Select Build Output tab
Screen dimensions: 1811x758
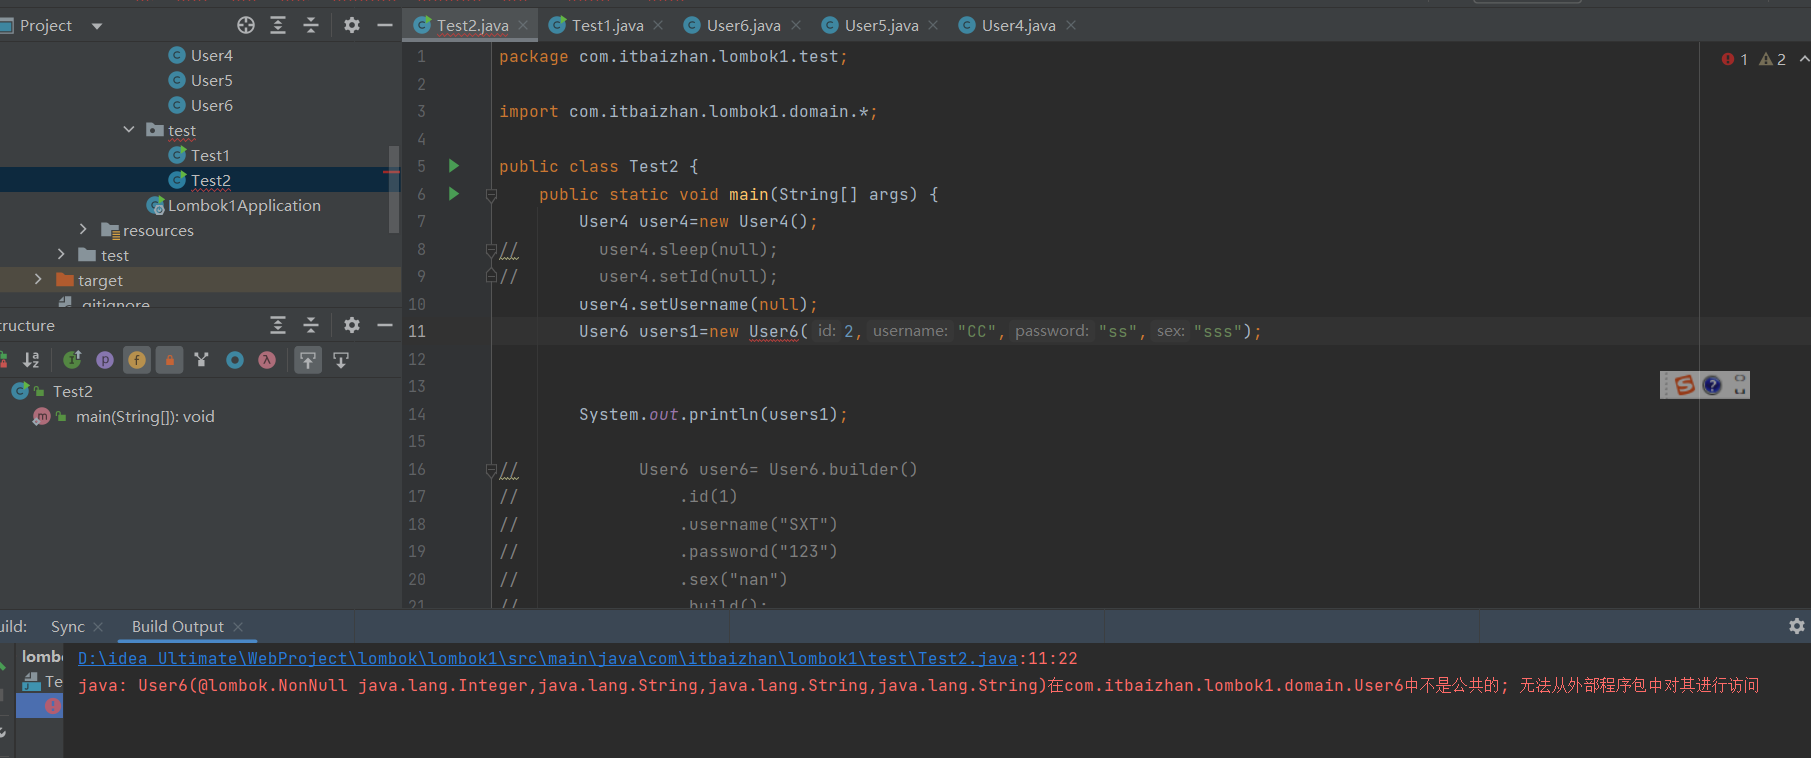pos(178,626)
